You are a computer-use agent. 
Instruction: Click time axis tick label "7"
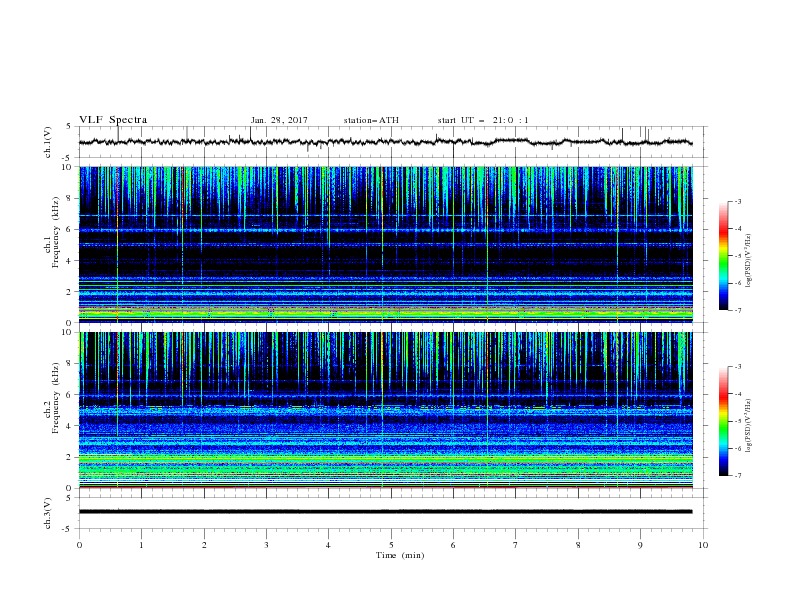[x=516, y=545]
